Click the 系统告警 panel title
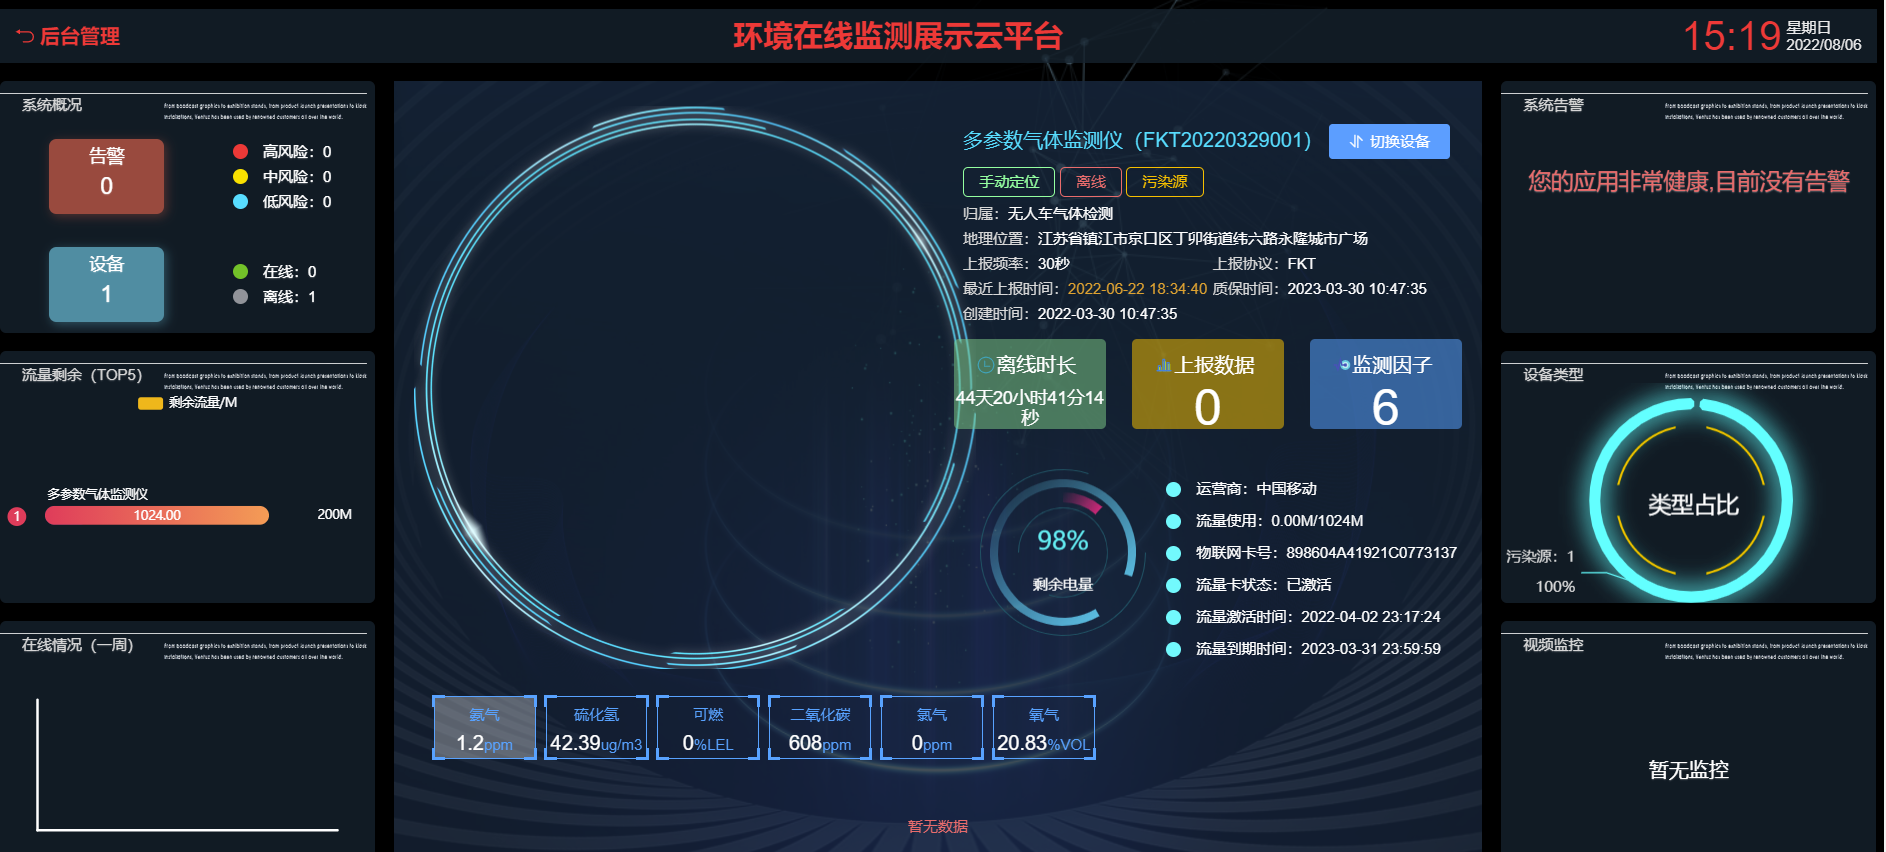The height and width of the screenshot is (852, 1886). 1553,105
